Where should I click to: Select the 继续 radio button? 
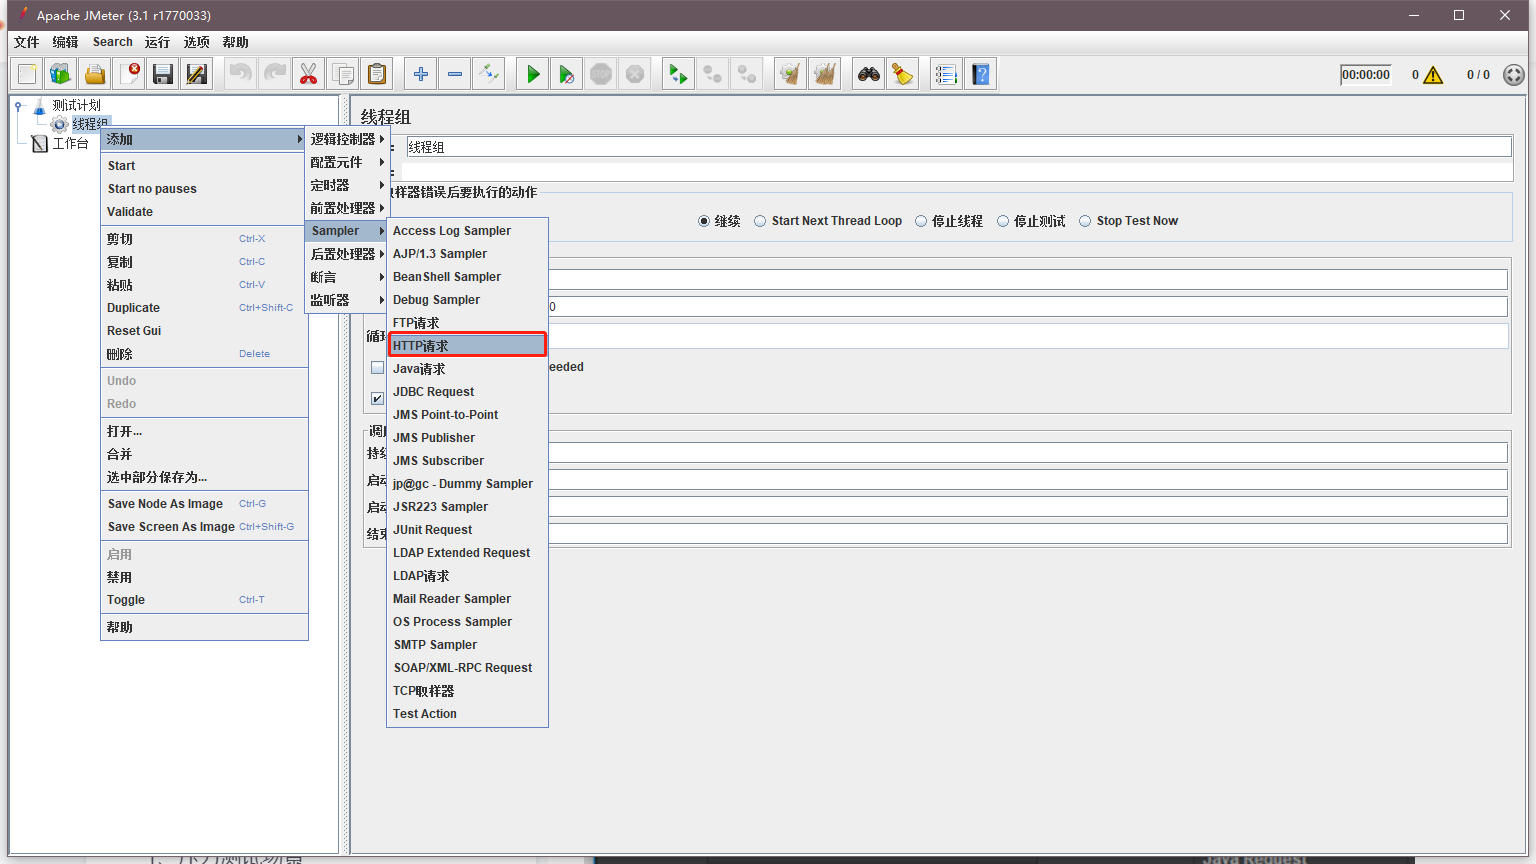(704, 221)
